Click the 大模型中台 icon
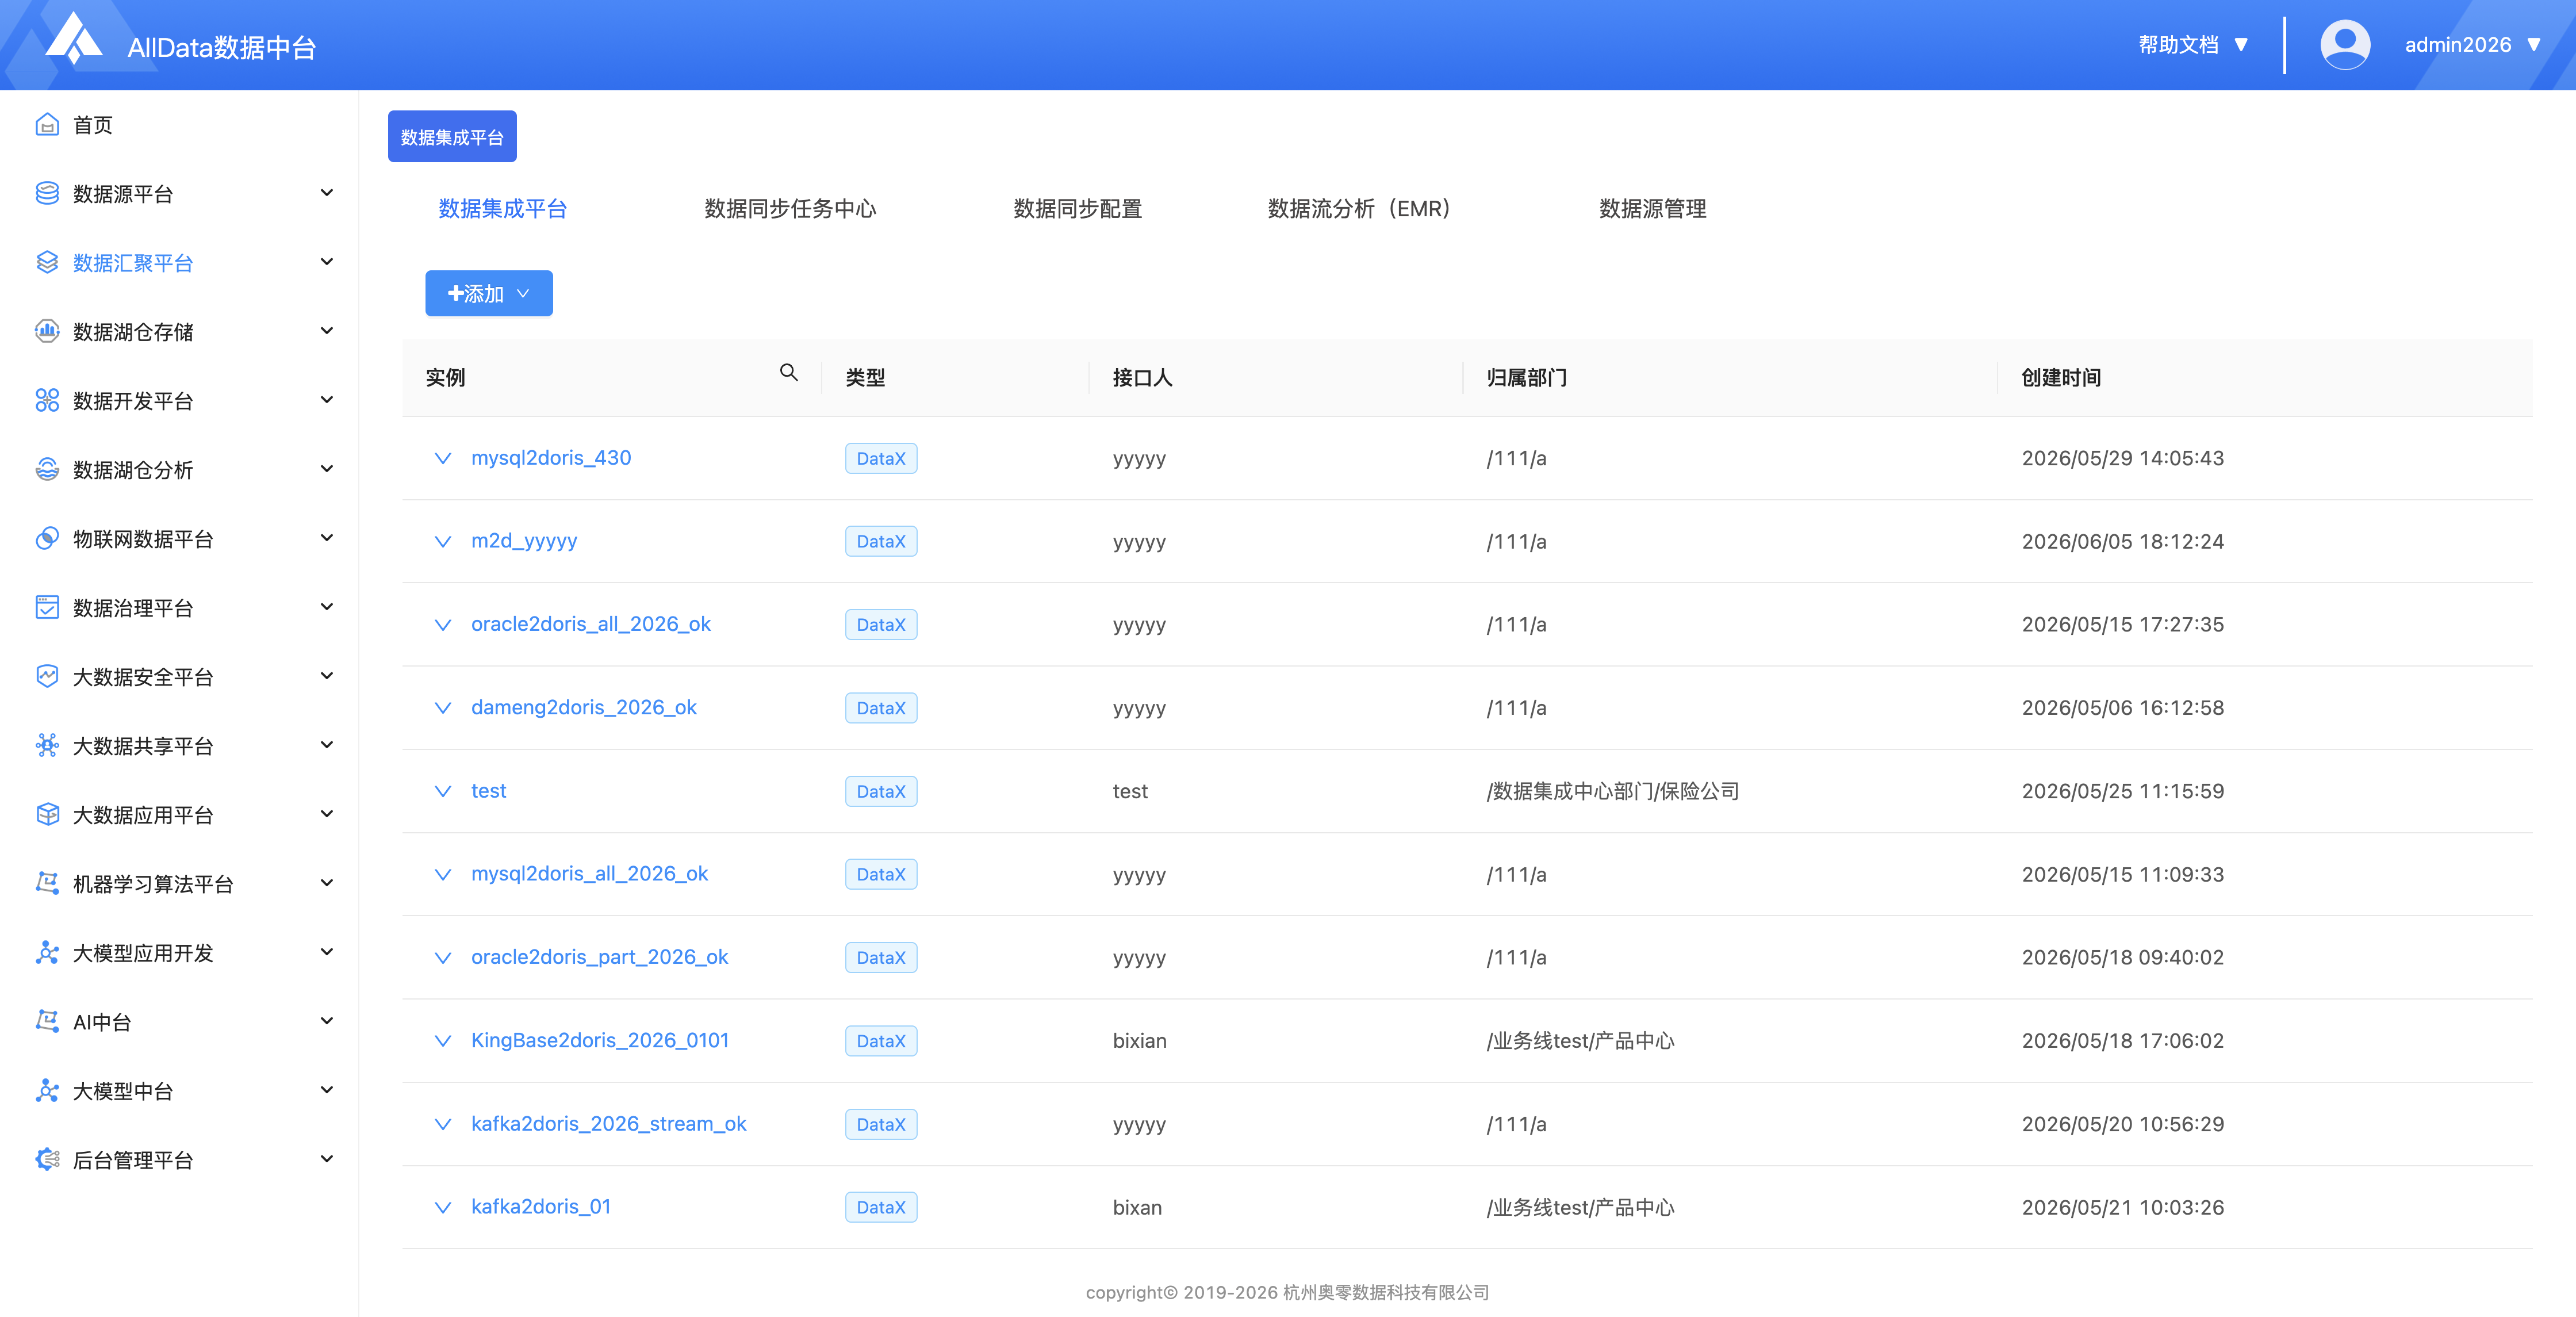The height and width of the screenshot is (1317, 2576). pos(47,1090)
